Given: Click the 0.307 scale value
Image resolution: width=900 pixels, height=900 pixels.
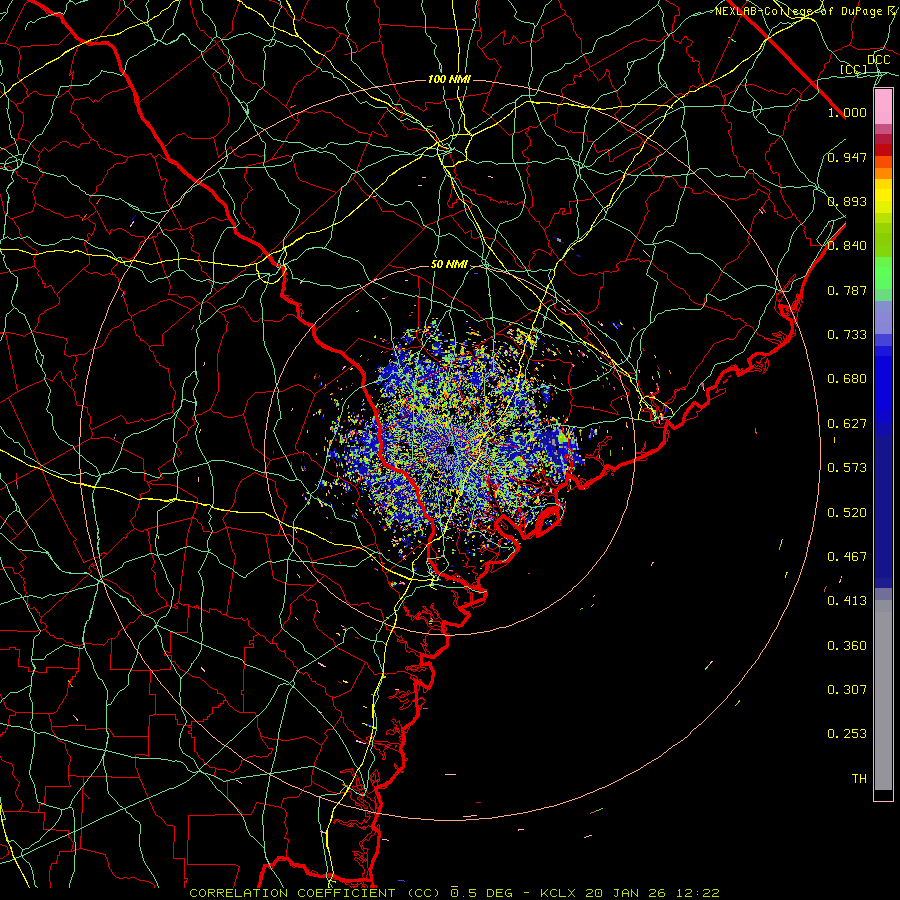Looking at the screenshot, I should 847,690.
